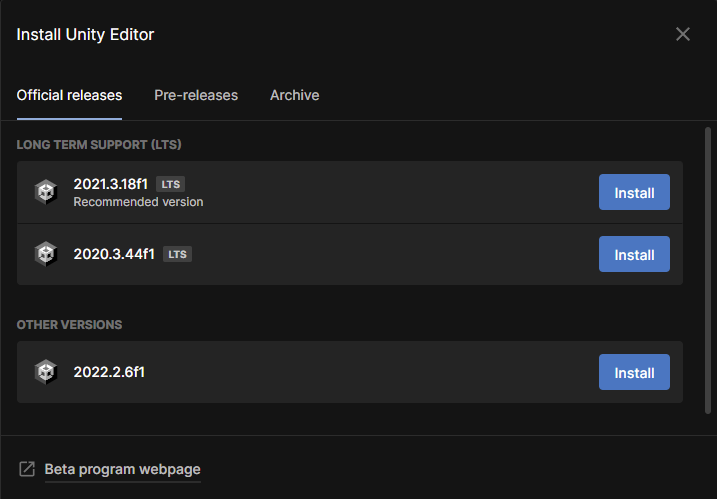
Task: Click the Install Unity Editor title
Action: tap(86, 34)
